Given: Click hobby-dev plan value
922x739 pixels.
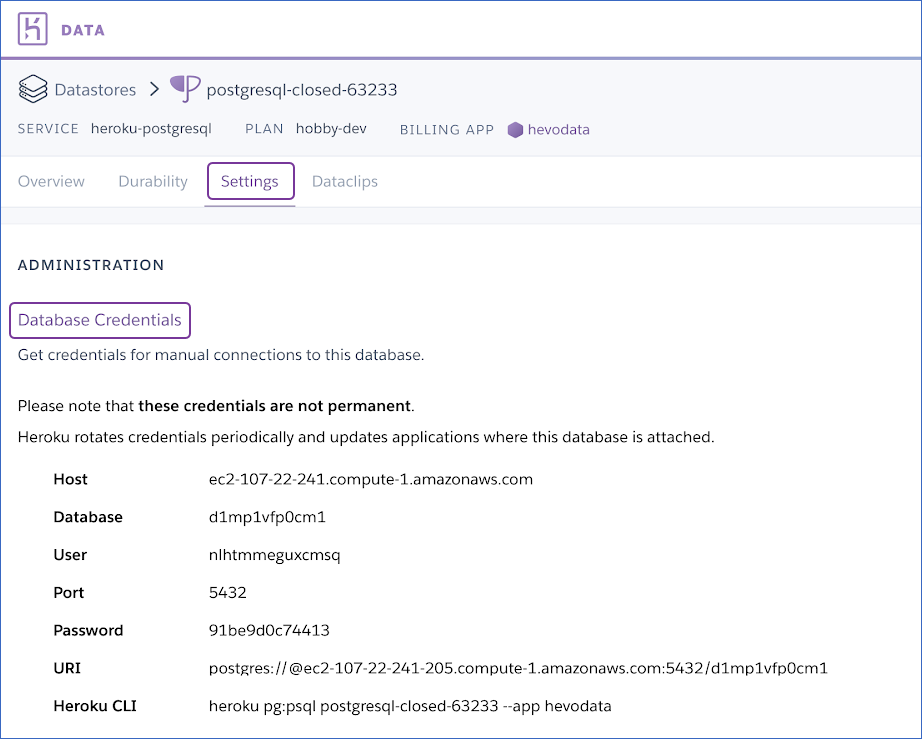Looking at the screenshot, I should 331,129.
